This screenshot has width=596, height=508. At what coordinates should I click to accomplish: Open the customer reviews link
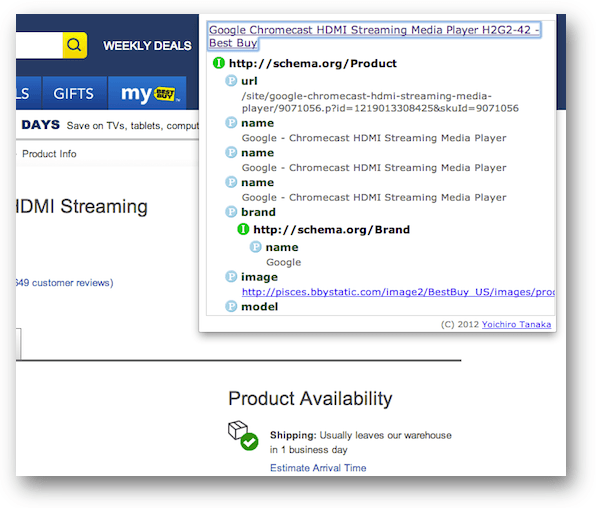click(x=65, y=283)
